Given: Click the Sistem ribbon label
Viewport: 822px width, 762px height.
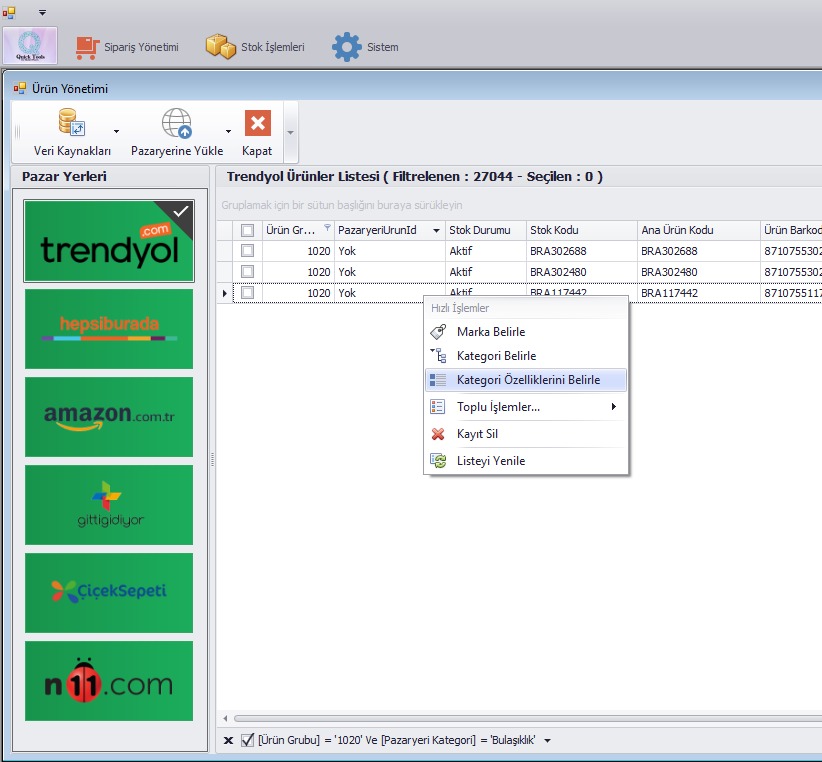Looking at the screenshot, I should 383,47.
